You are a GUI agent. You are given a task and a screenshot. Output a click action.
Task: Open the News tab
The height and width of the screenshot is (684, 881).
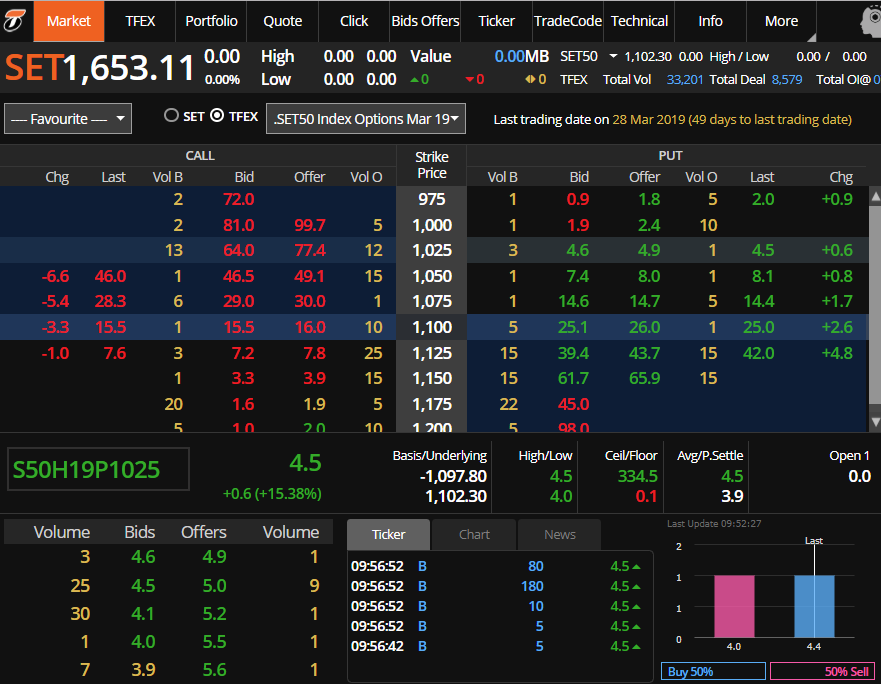(x=559, y=534)
